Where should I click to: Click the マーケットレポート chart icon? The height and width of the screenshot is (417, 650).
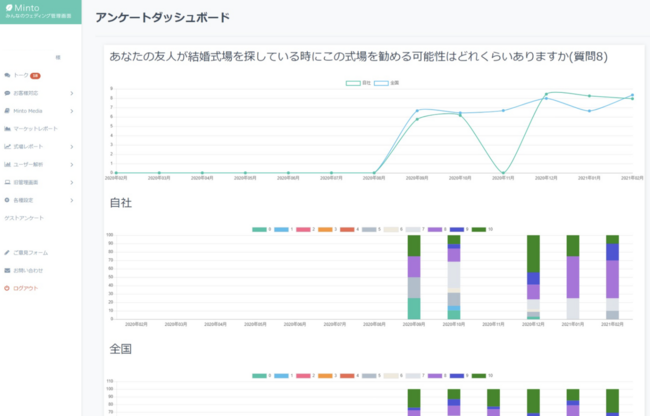(7, 129)
